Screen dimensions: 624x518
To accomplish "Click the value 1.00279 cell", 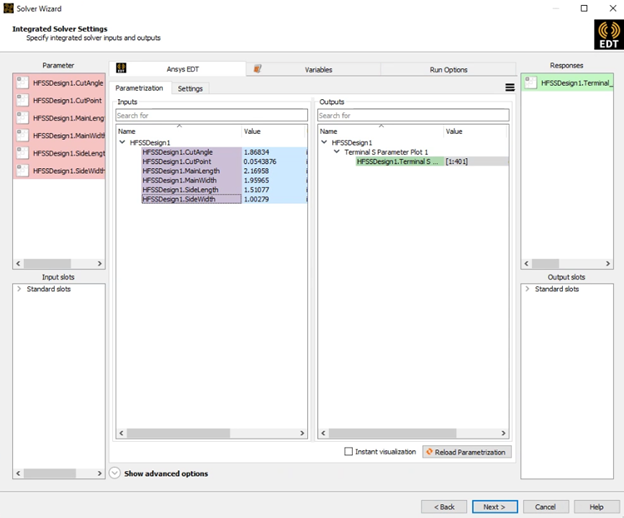I will point(274,199).
